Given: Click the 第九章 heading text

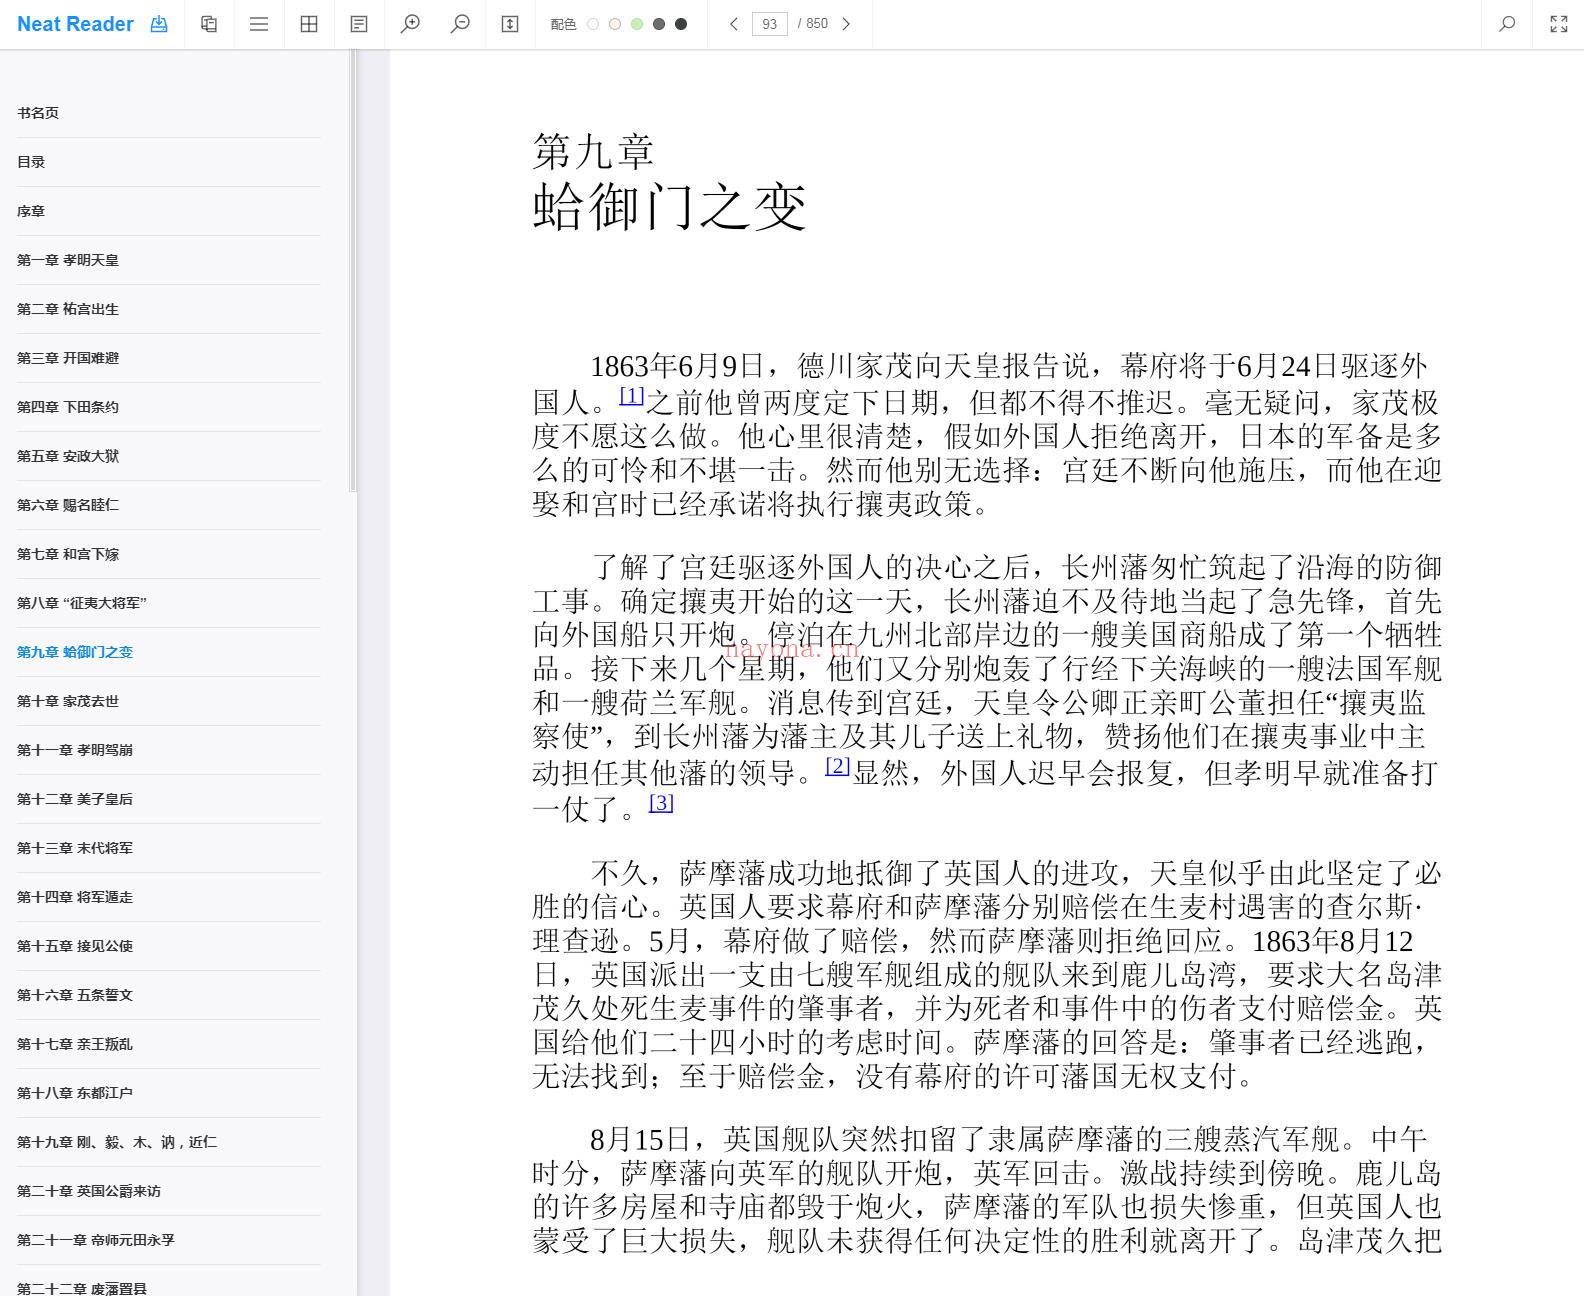Looking at the screenshot, I should pyautogui.click(x=593, y=152).
